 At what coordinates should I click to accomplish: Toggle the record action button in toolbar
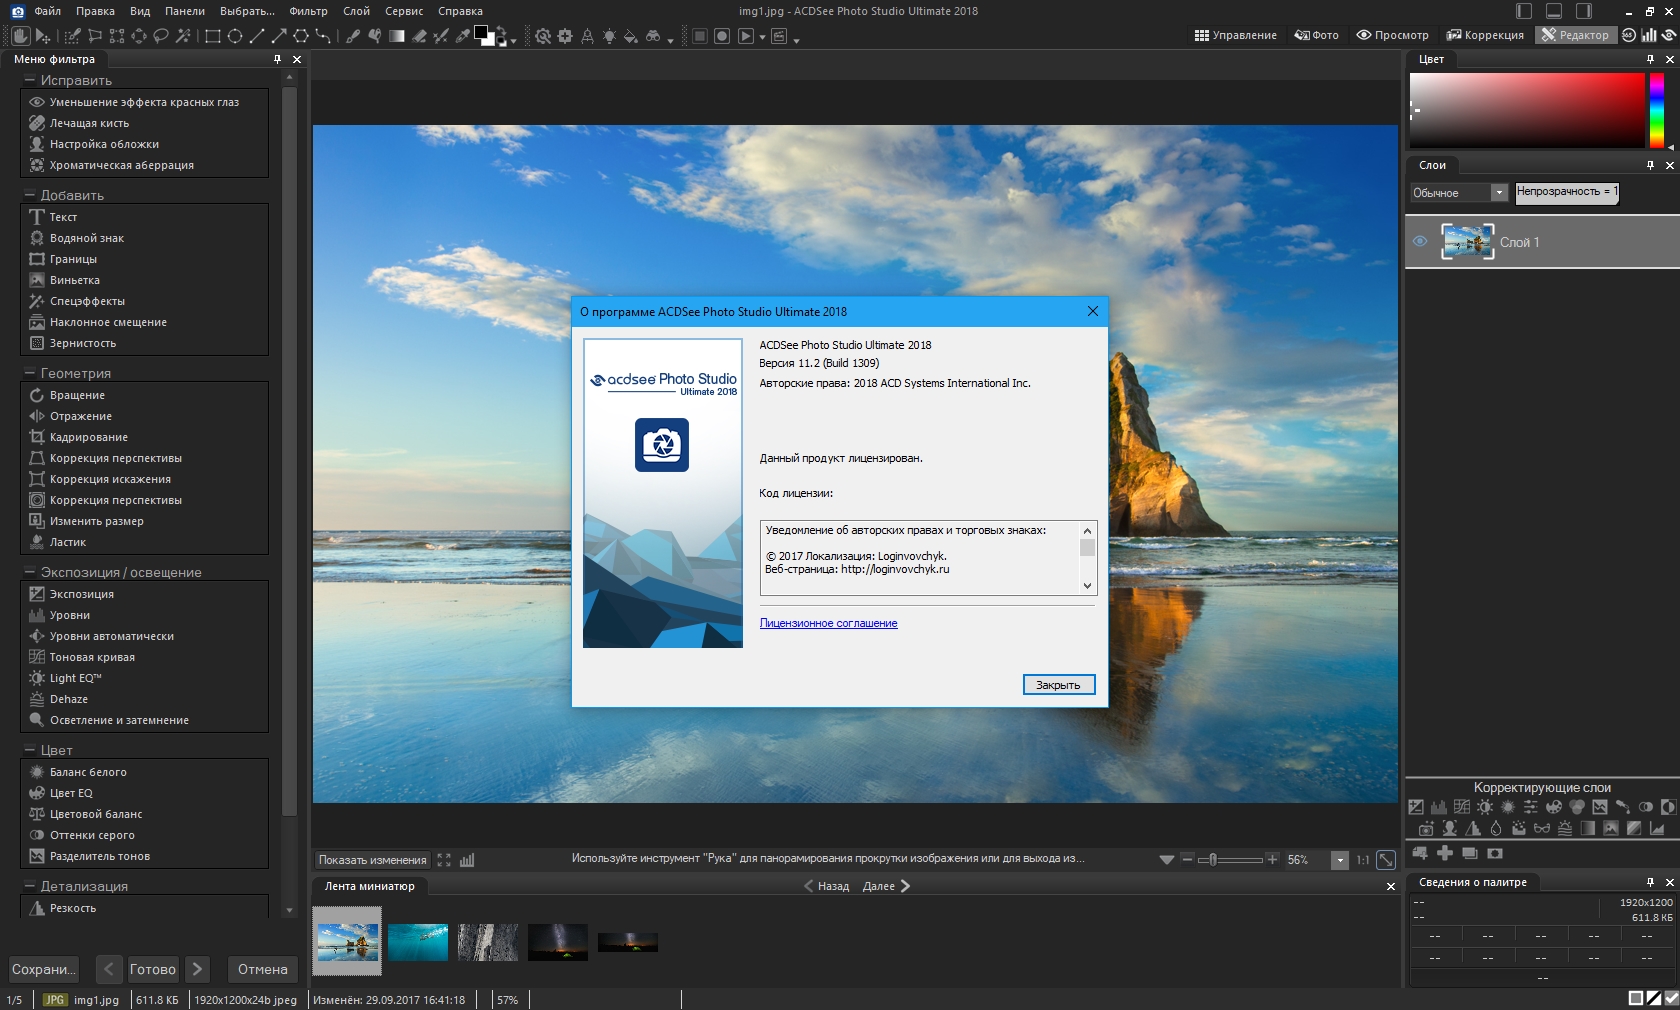point(722,36)
